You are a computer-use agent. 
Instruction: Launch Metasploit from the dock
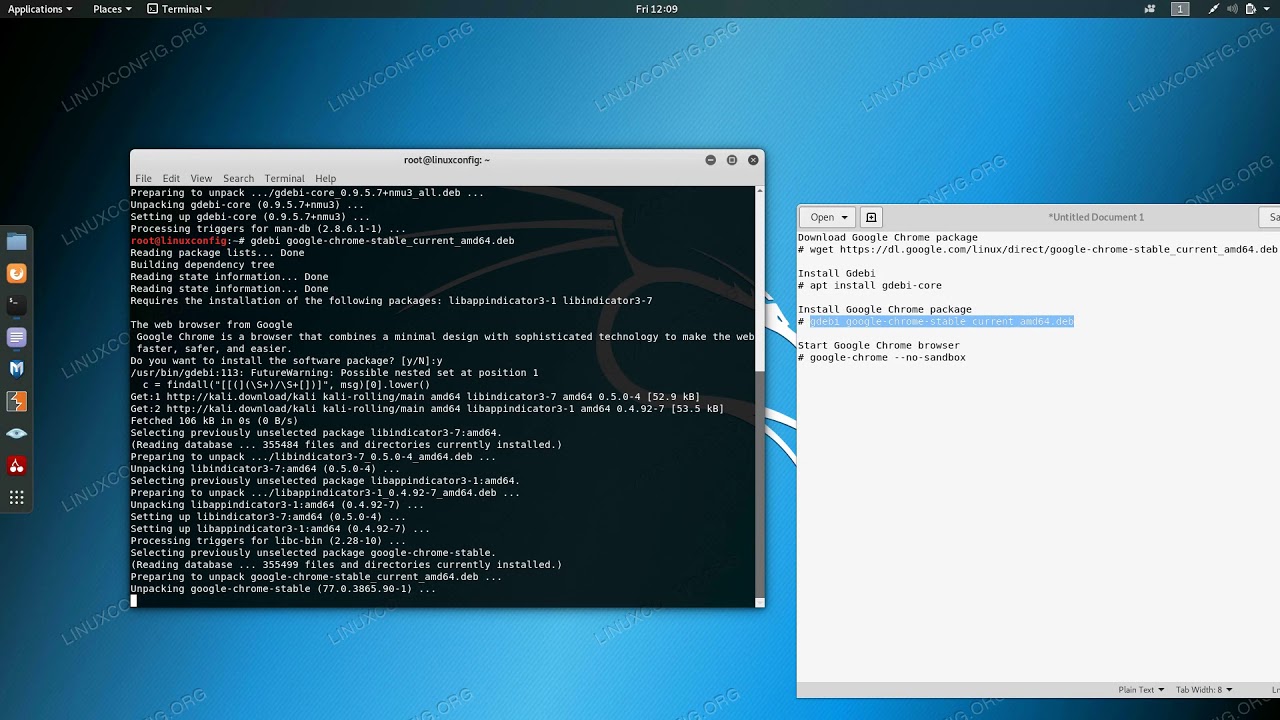click(x=16, y=369)
